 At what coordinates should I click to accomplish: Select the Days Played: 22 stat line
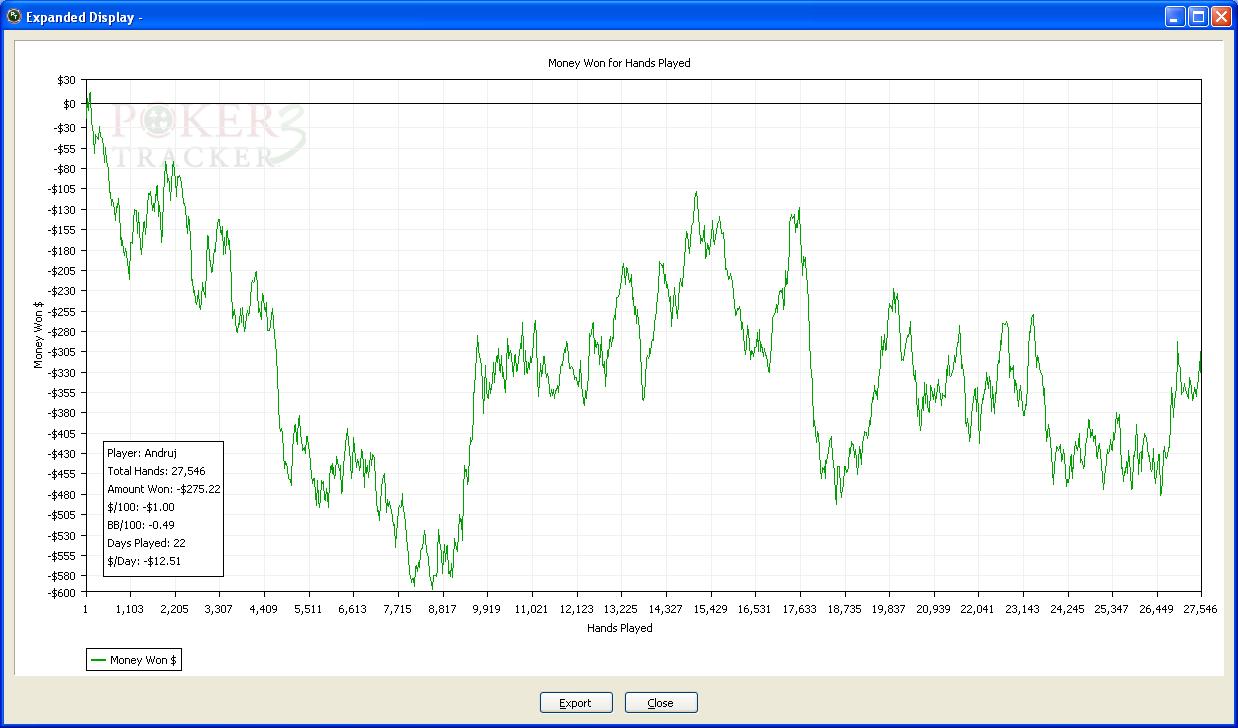146,543
